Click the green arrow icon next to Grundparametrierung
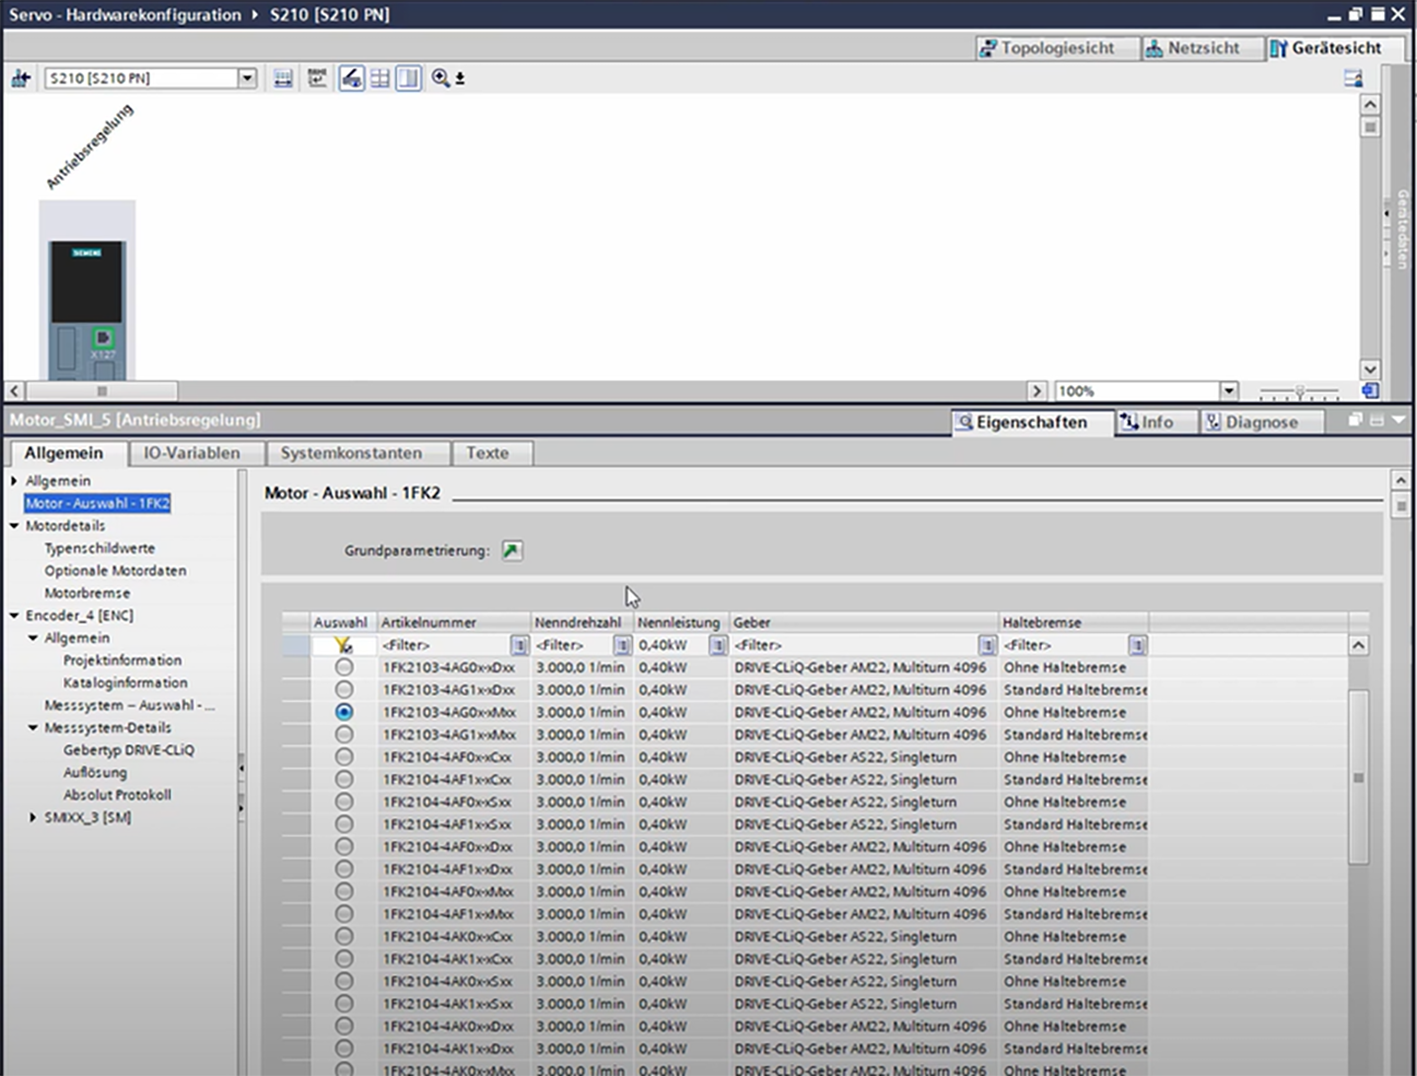1417x1076 pixels. [x=512, y=551]
